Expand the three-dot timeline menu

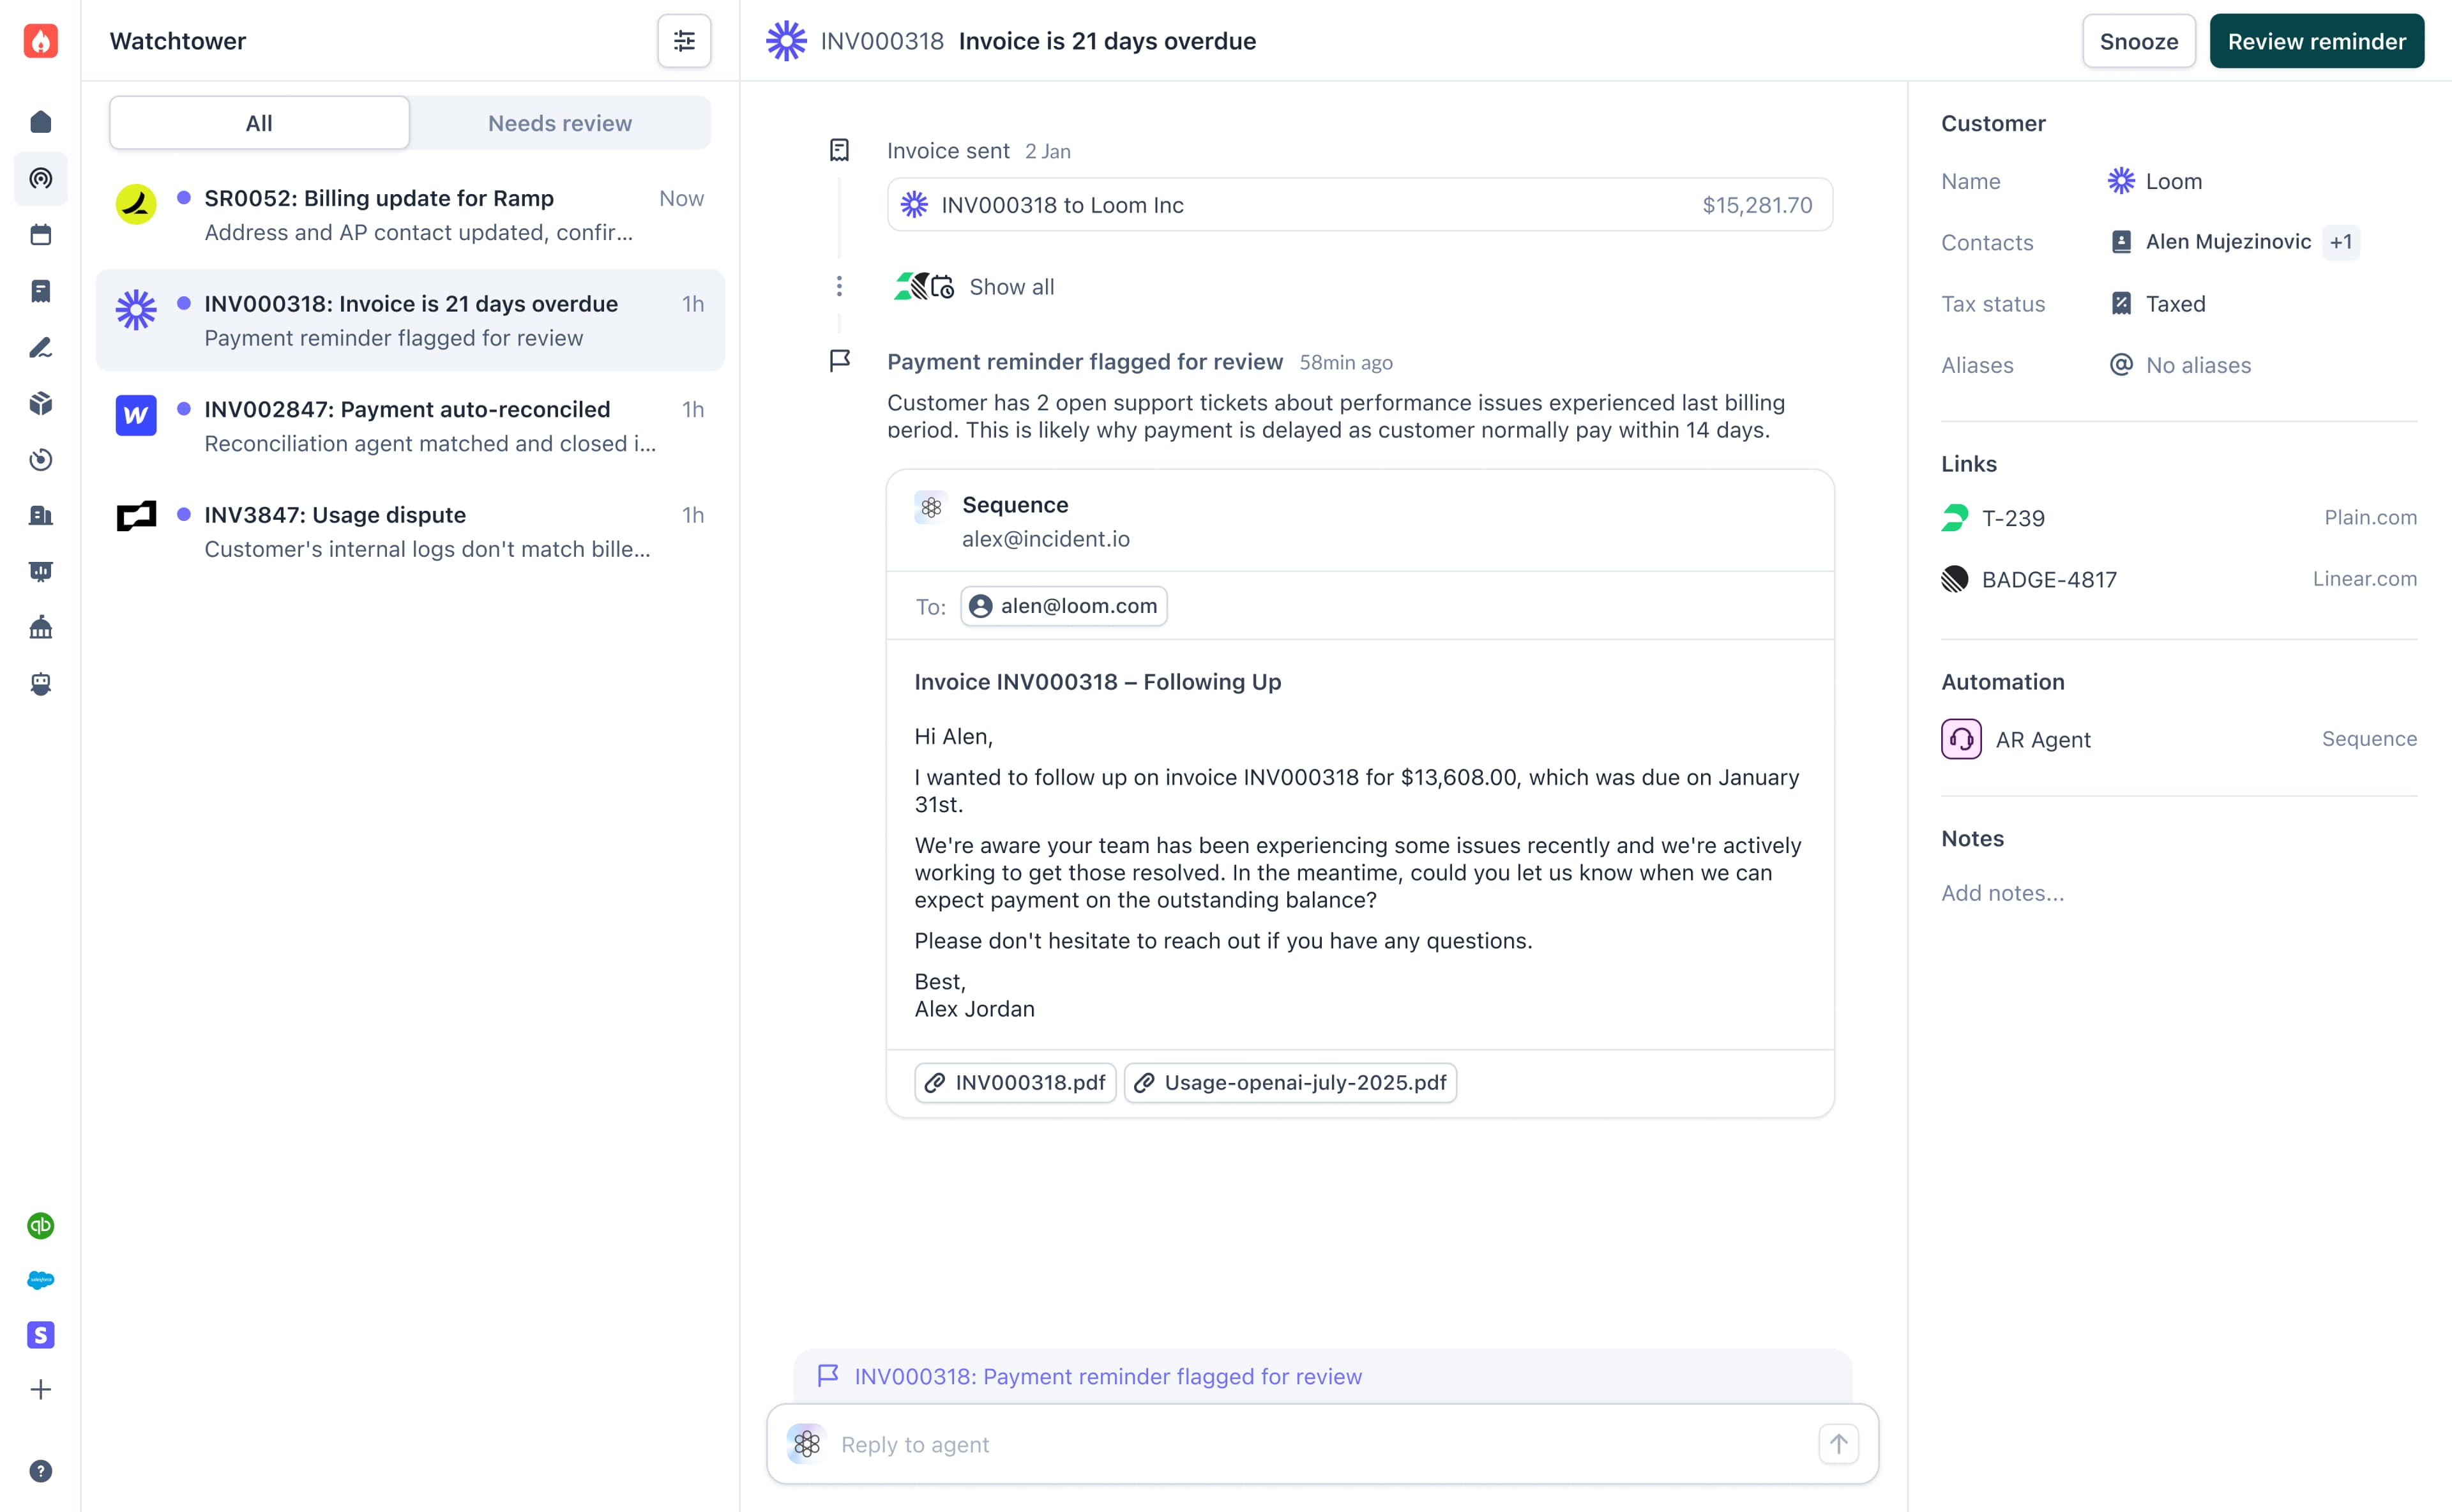pos(839,287)
